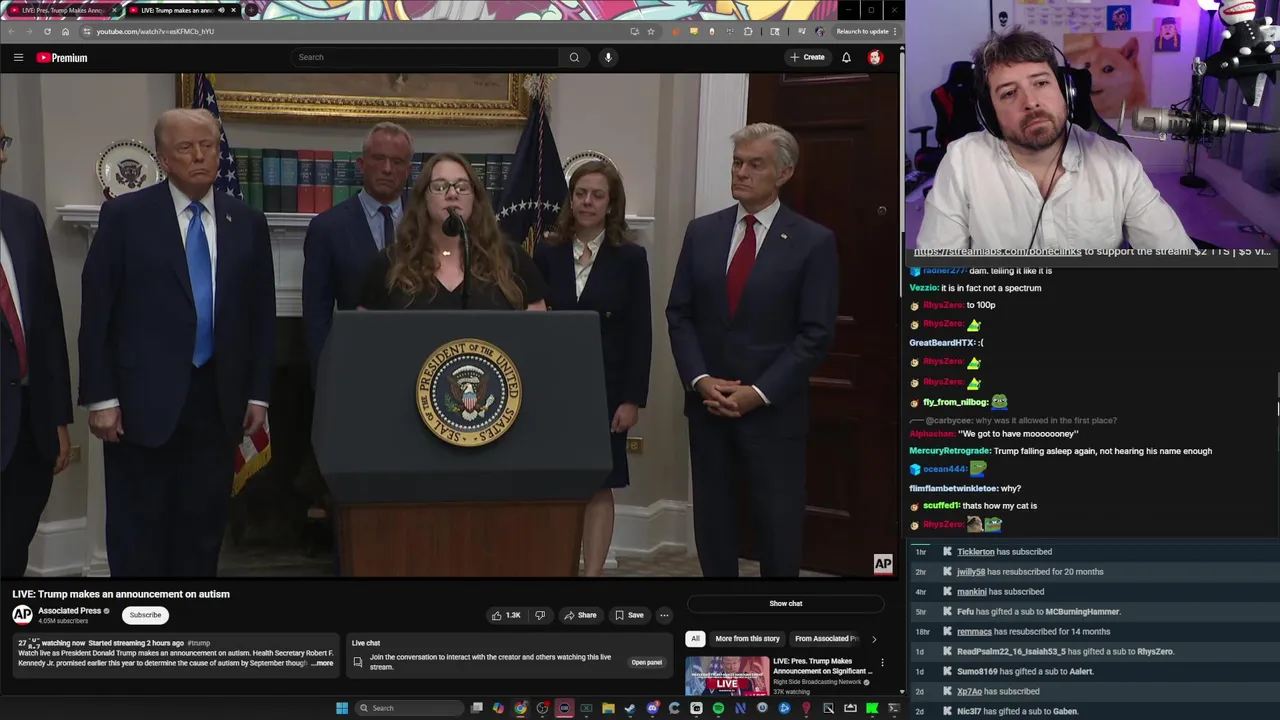Viewport: 1280px width, 720px height.
Task: Click suggested video title 'LIVE: Pres. Trump Makes Announcement'
Action: pyautogui.click(x=822, y=666)
